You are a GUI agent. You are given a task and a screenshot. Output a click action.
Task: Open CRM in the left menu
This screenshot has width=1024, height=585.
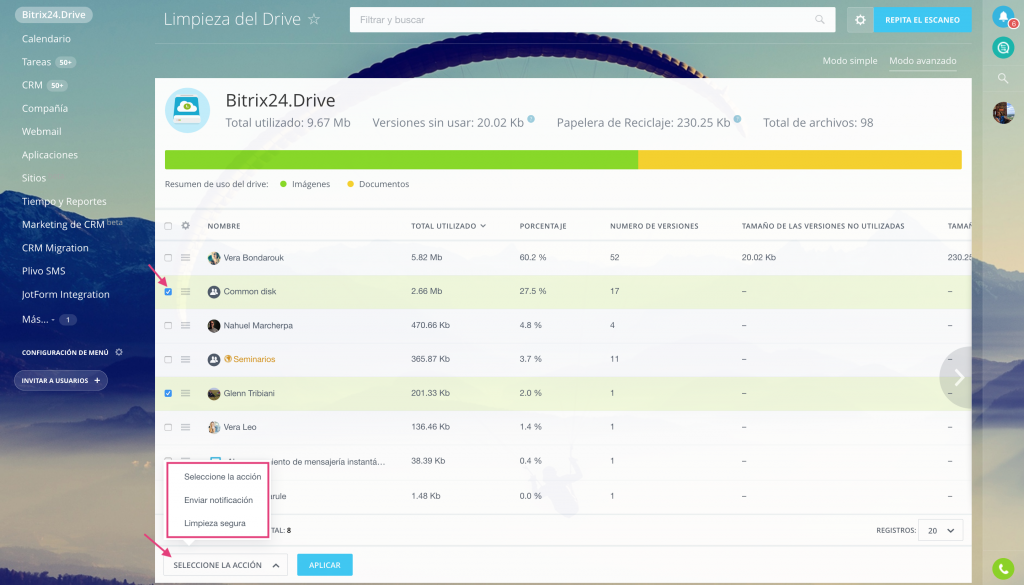tap(32, 85)
